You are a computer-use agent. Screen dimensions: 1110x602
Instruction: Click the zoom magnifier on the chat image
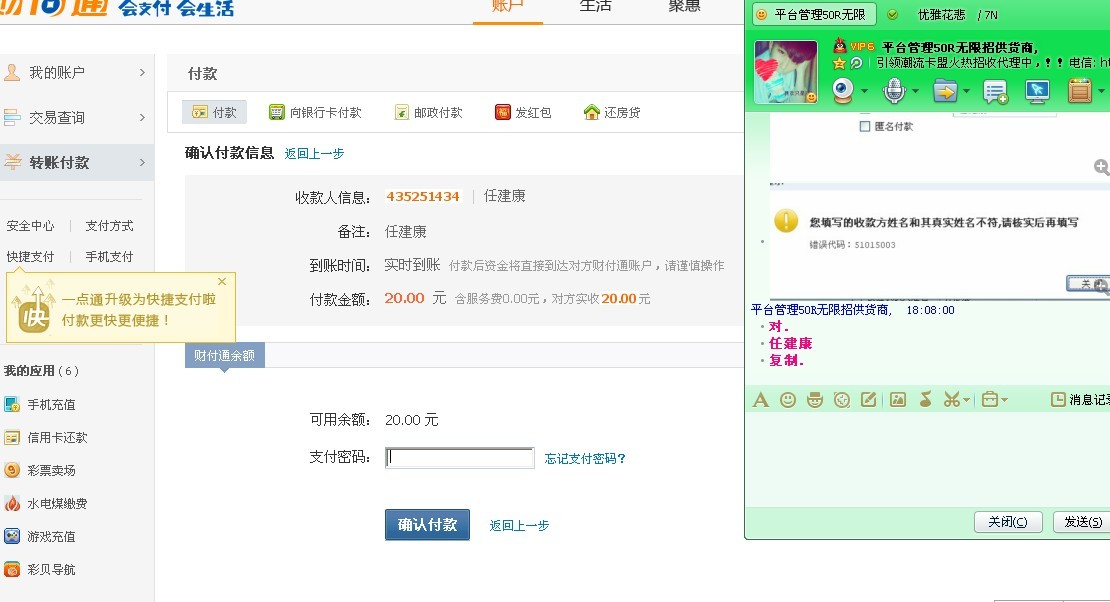tap(1102, 167)
